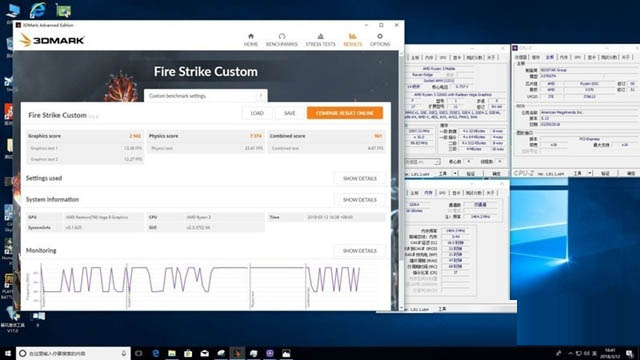
Task: Open 关于 tab in the CPU-Z mainboard window
Action: point(626,58)
